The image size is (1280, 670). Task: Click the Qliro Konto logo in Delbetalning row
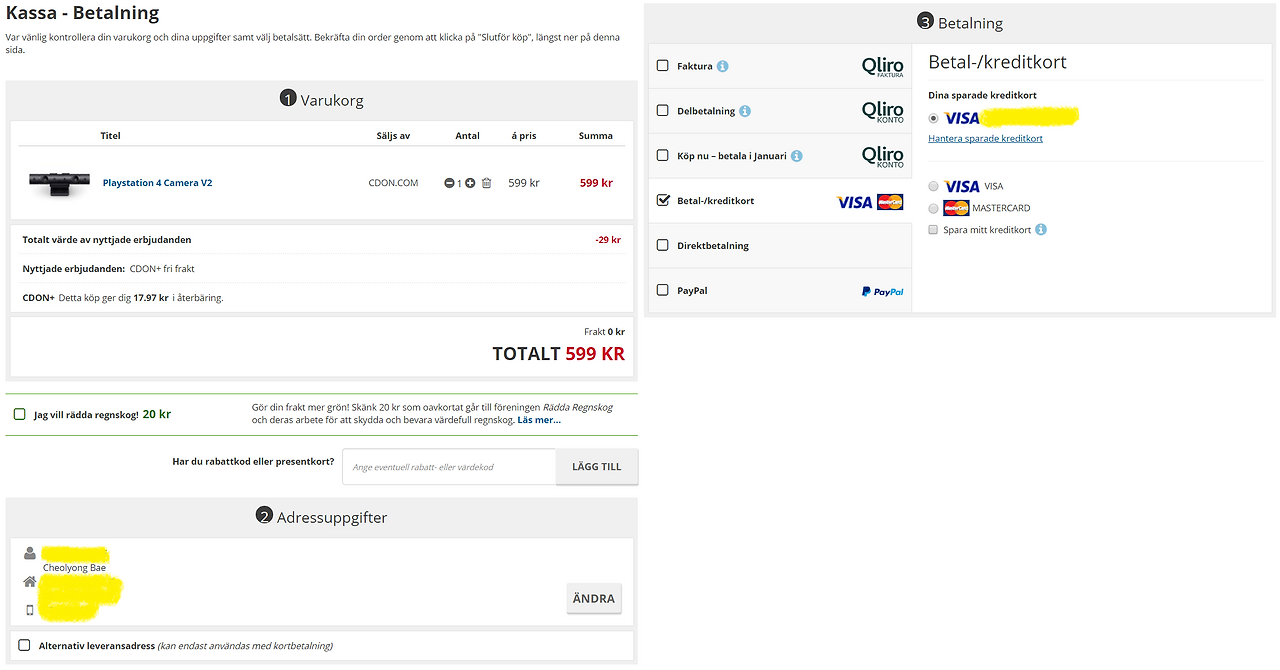[x=883, y=112]
